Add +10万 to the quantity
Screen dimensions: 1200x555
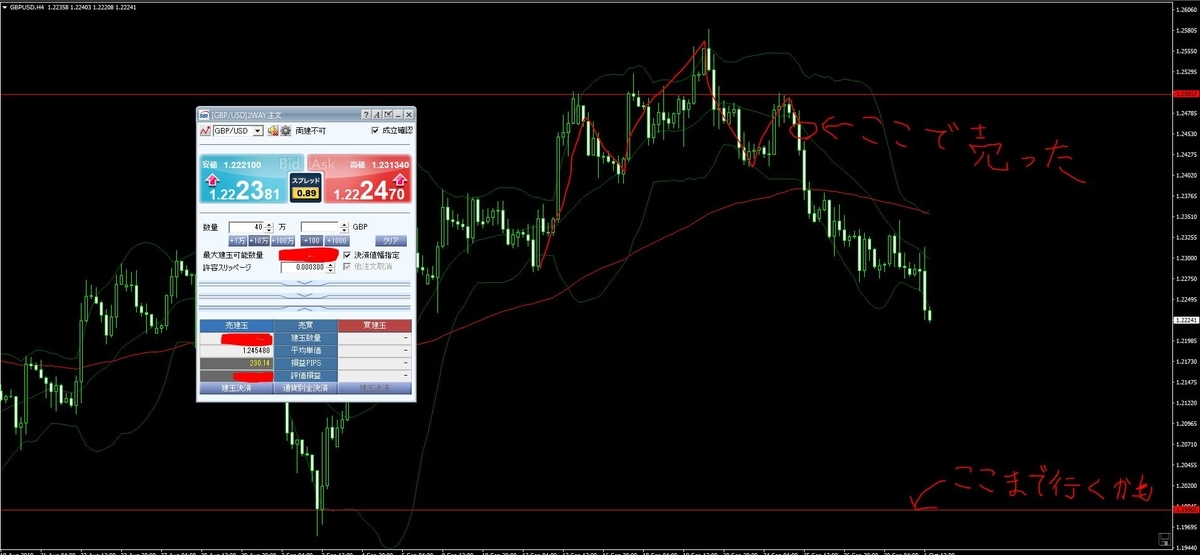[x=258, y=241]
